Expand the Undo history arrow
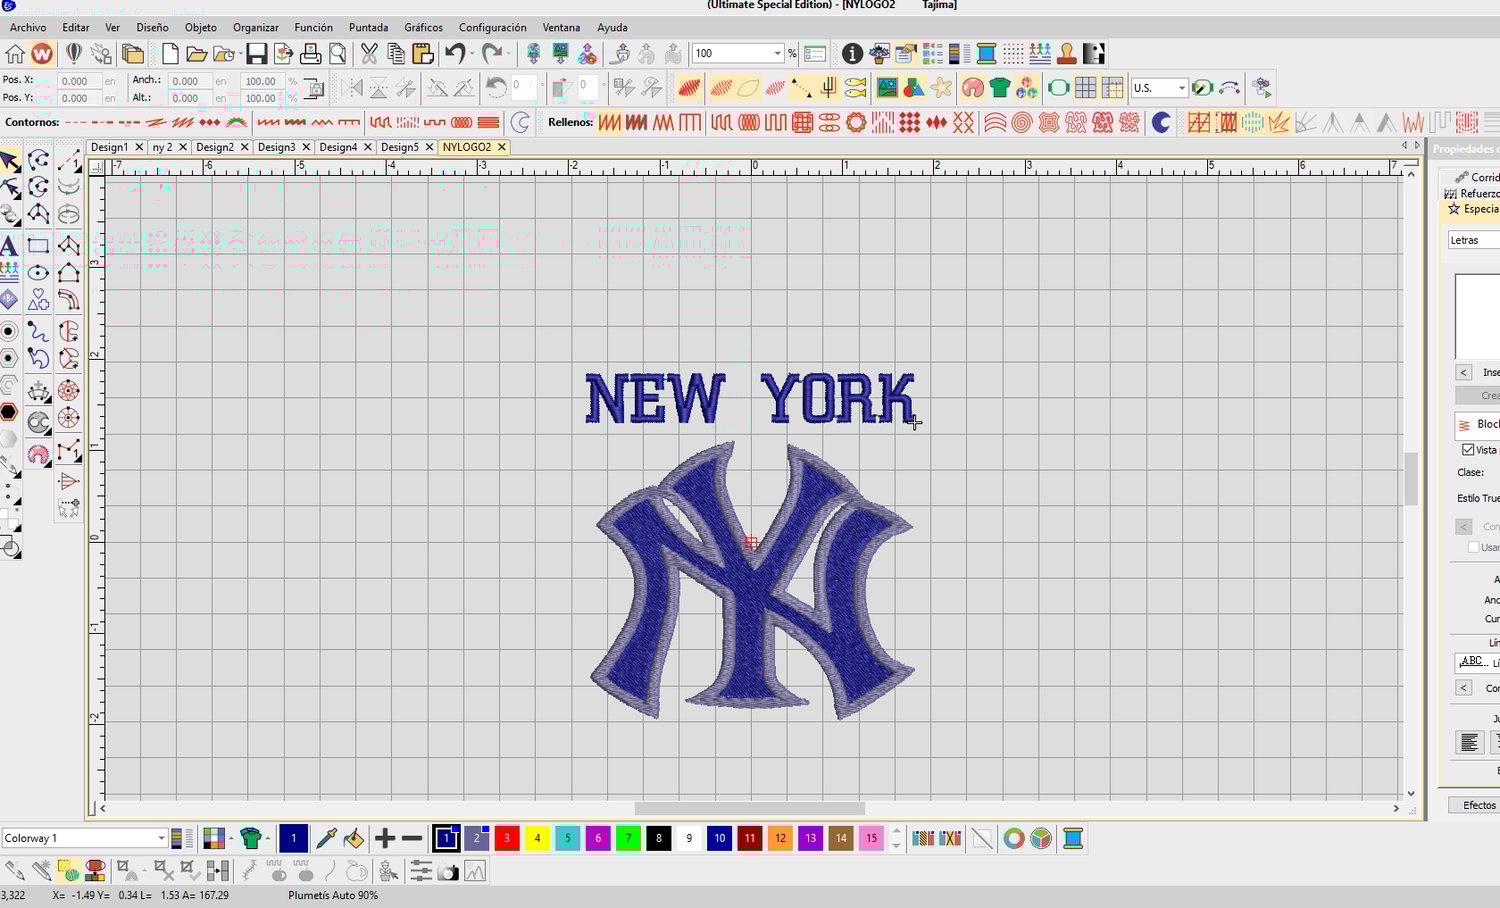 pos(471,53)
